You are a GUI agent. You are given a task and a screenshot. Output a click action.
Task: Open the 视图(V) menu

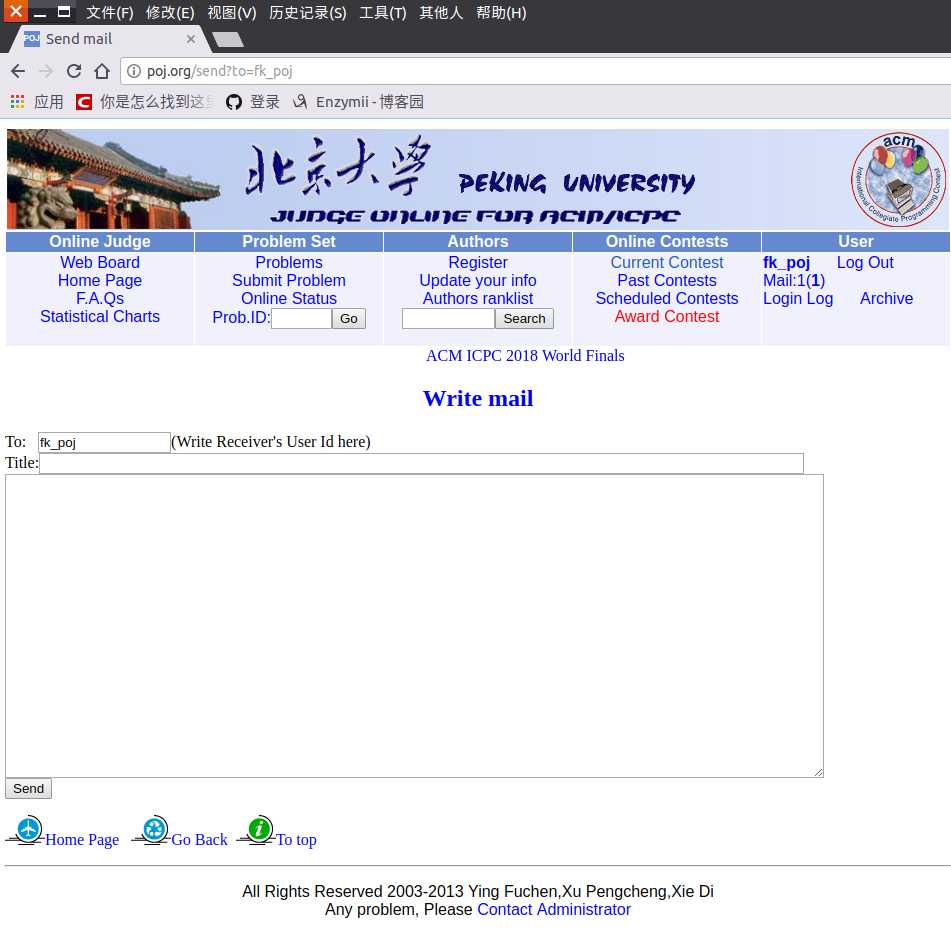tap(232, 12)
